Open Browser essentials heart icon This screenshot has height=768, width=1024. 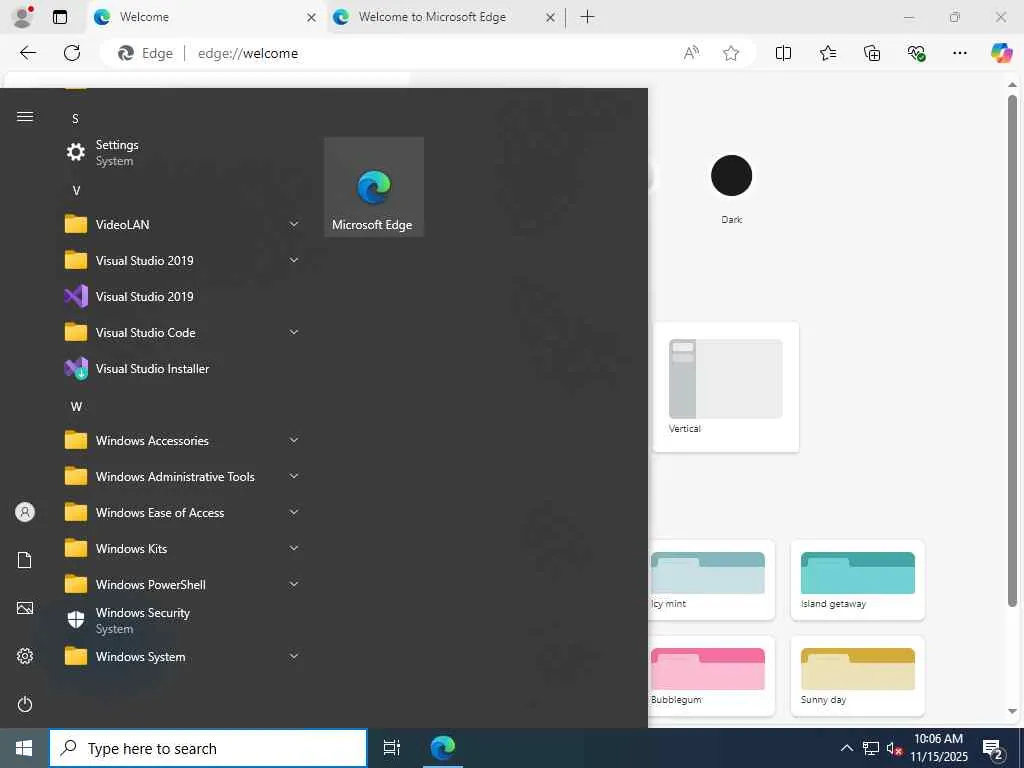tap(916, 53)
